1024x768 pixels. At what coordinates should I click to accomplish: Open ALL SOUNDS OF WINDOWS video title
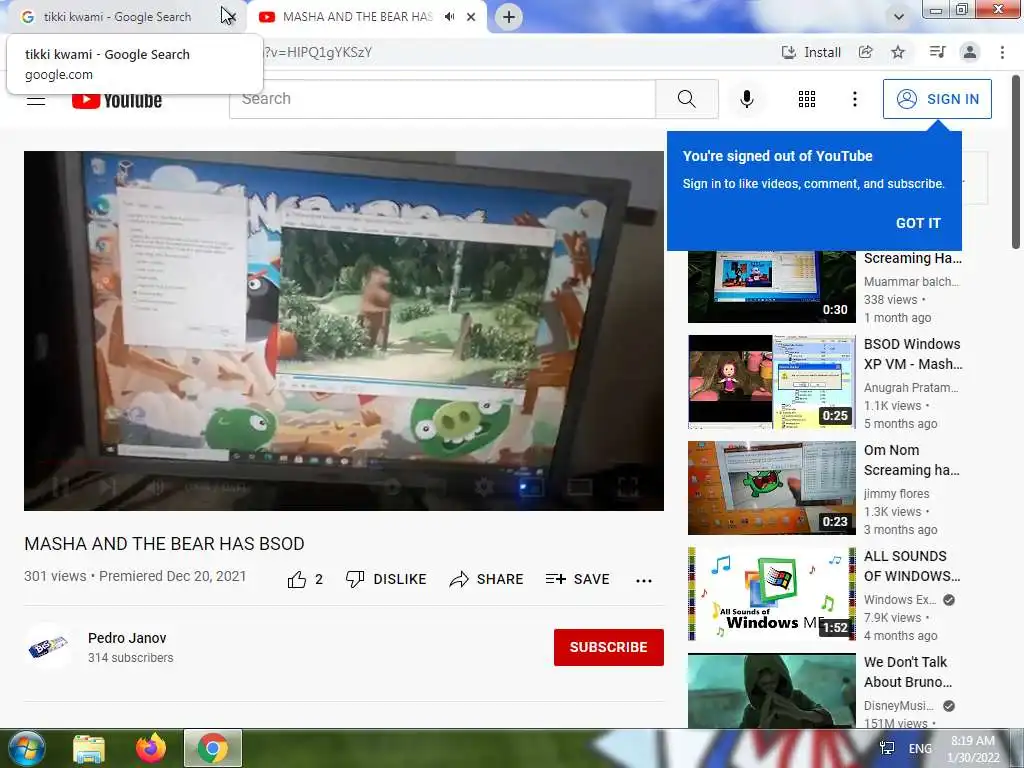click(x=912, y=566)
